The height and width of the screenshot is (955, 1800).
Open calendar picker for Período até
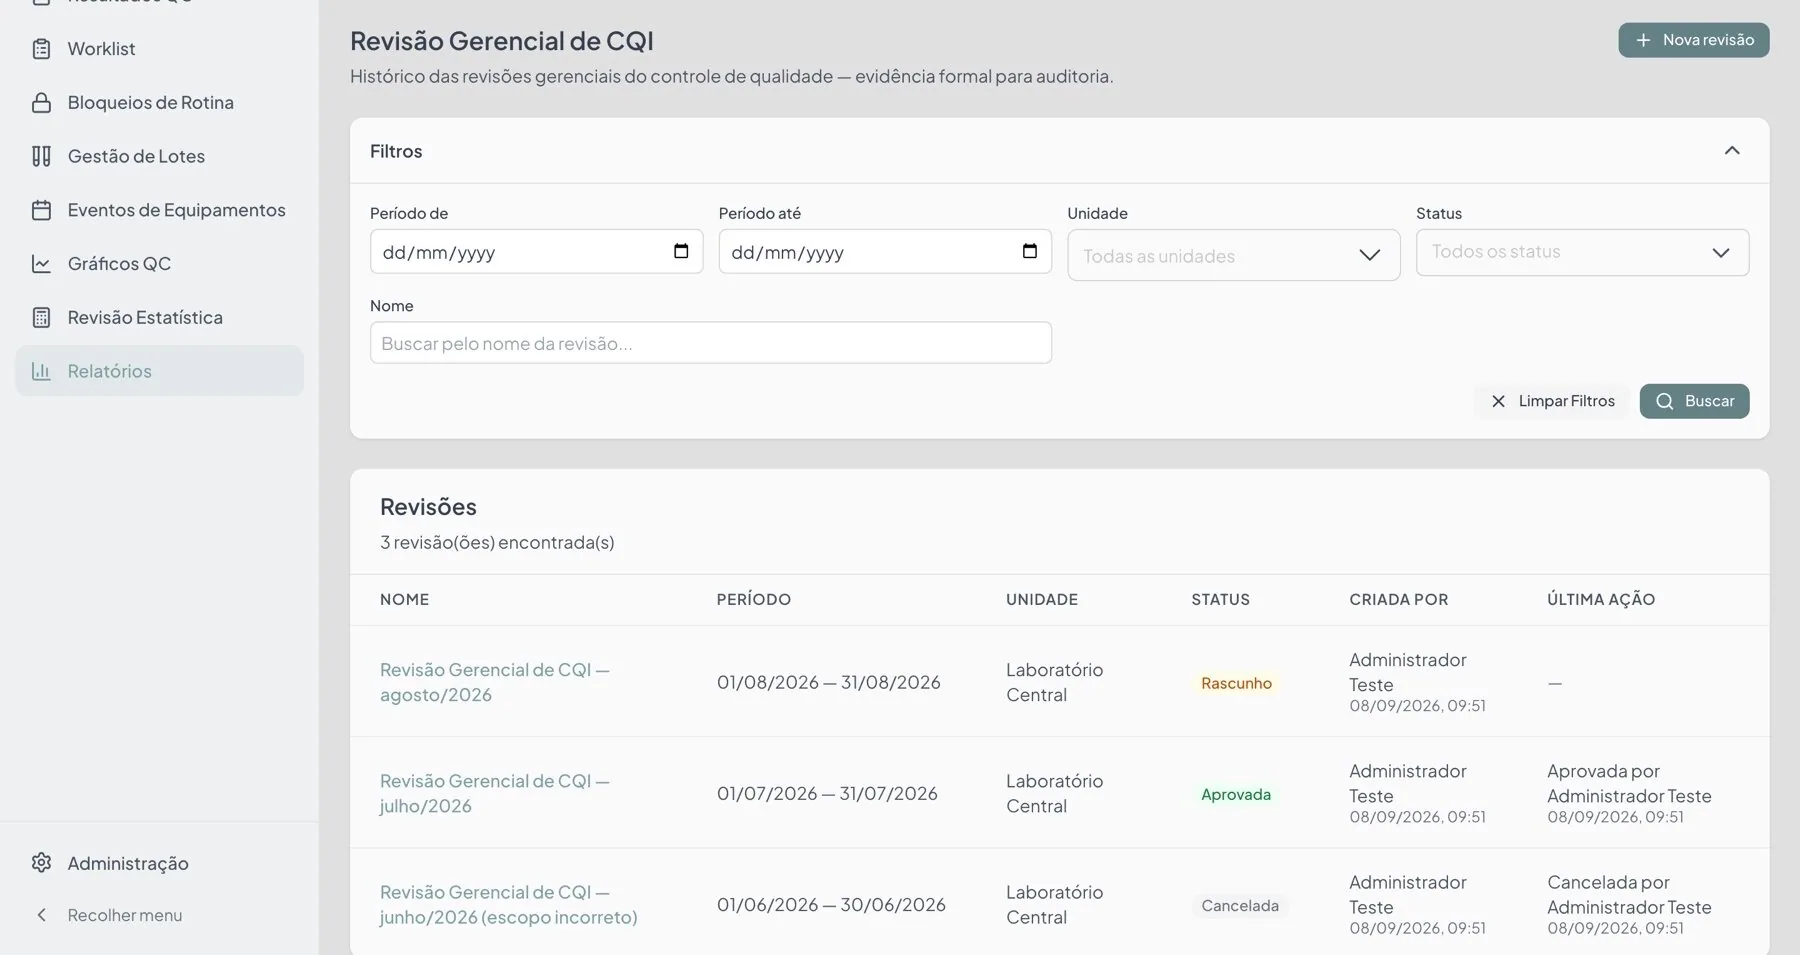pyautogui.click(x=1030, y=251)
